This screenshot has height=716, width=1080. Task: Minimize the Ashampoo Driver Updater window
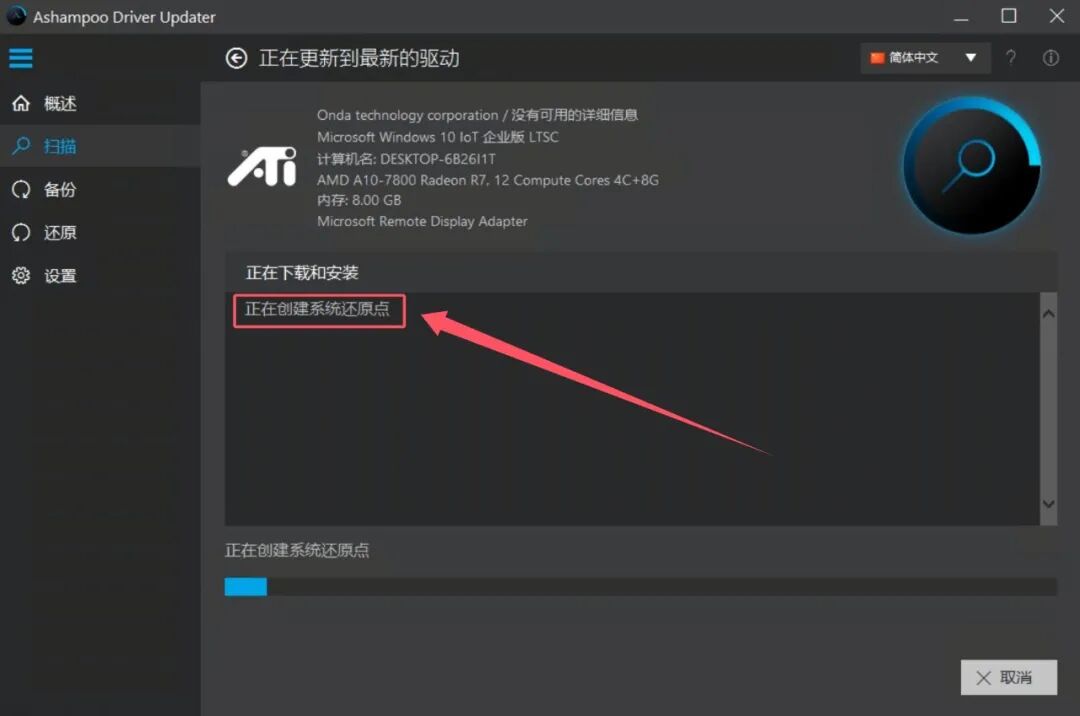[961, 17]
